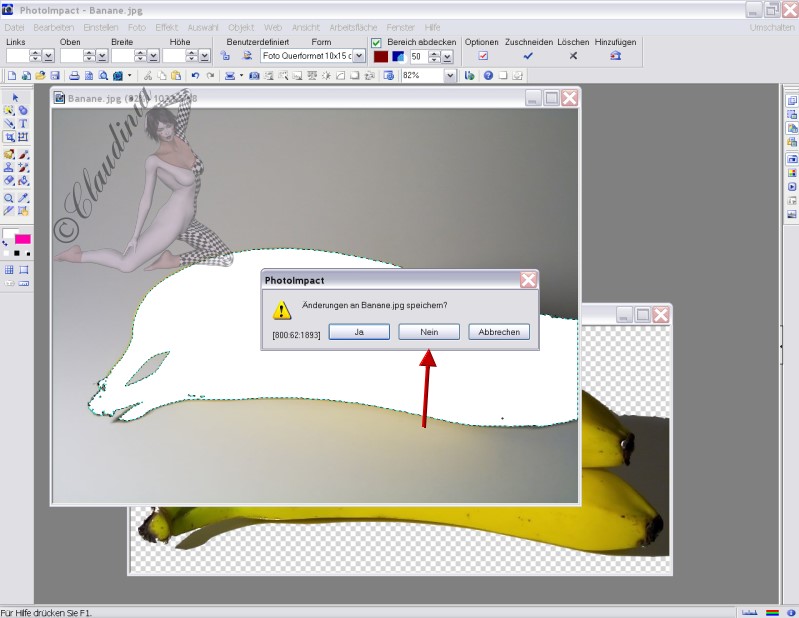Select the Paintbrush tool
Screen dimensions: 799x618
pyautogui.click(x=23, y=154)
